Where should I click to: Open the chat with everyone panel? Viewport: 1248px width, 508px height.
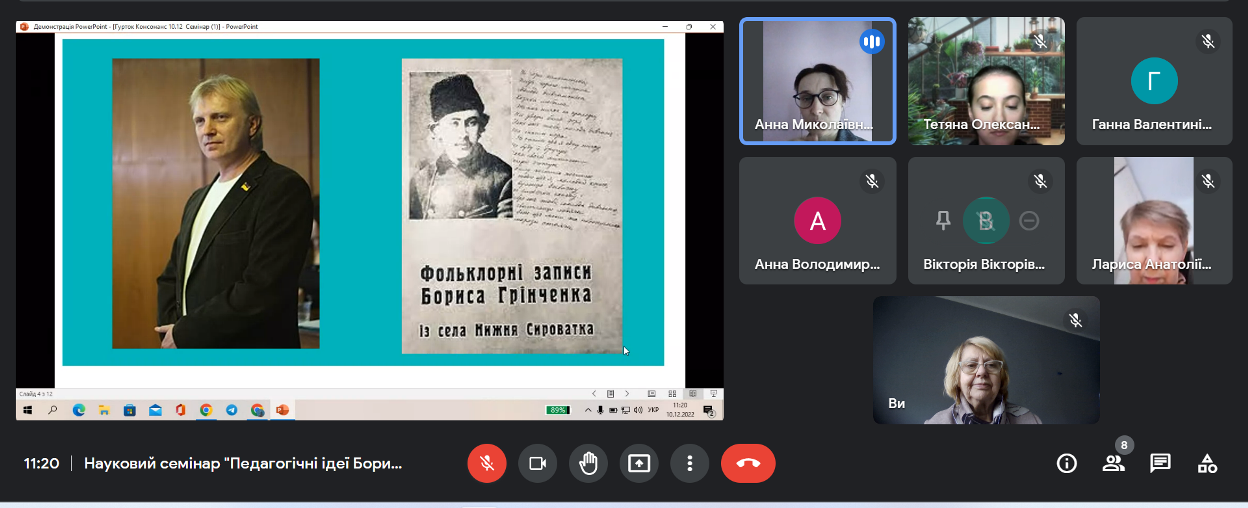1160,463
